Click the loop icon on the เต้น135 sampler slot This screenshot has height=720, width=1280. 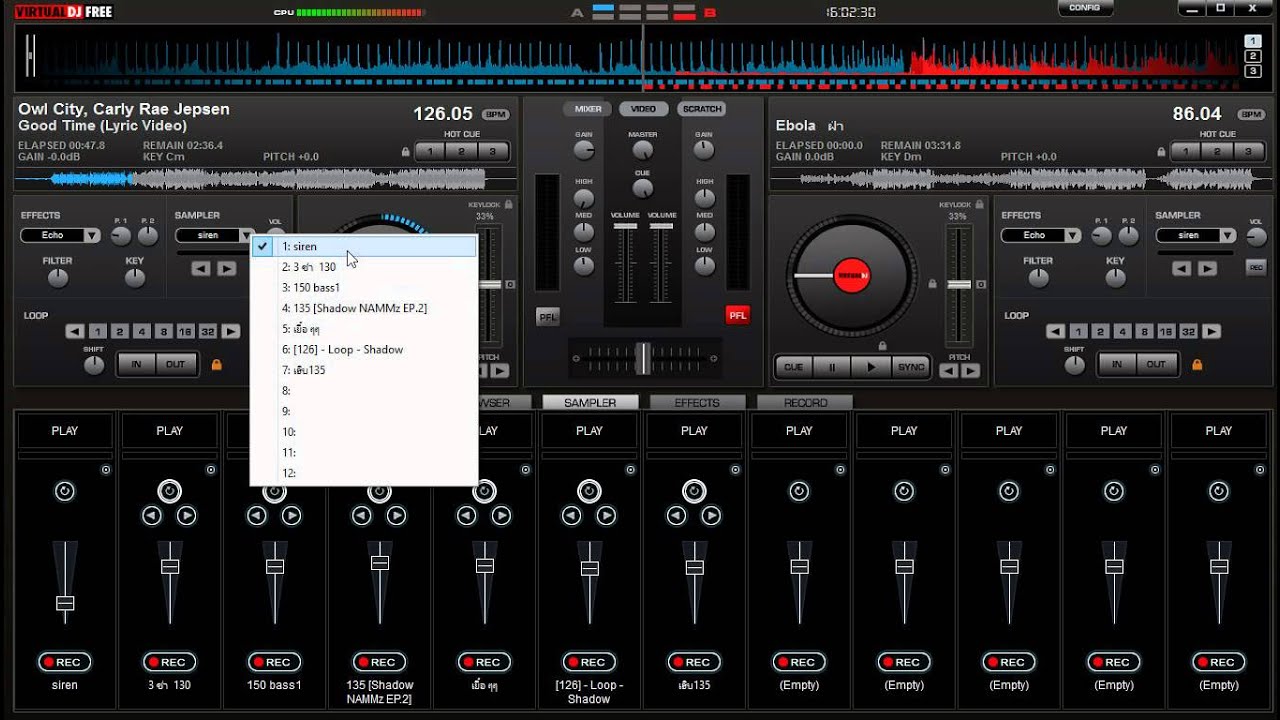point(694,491)
